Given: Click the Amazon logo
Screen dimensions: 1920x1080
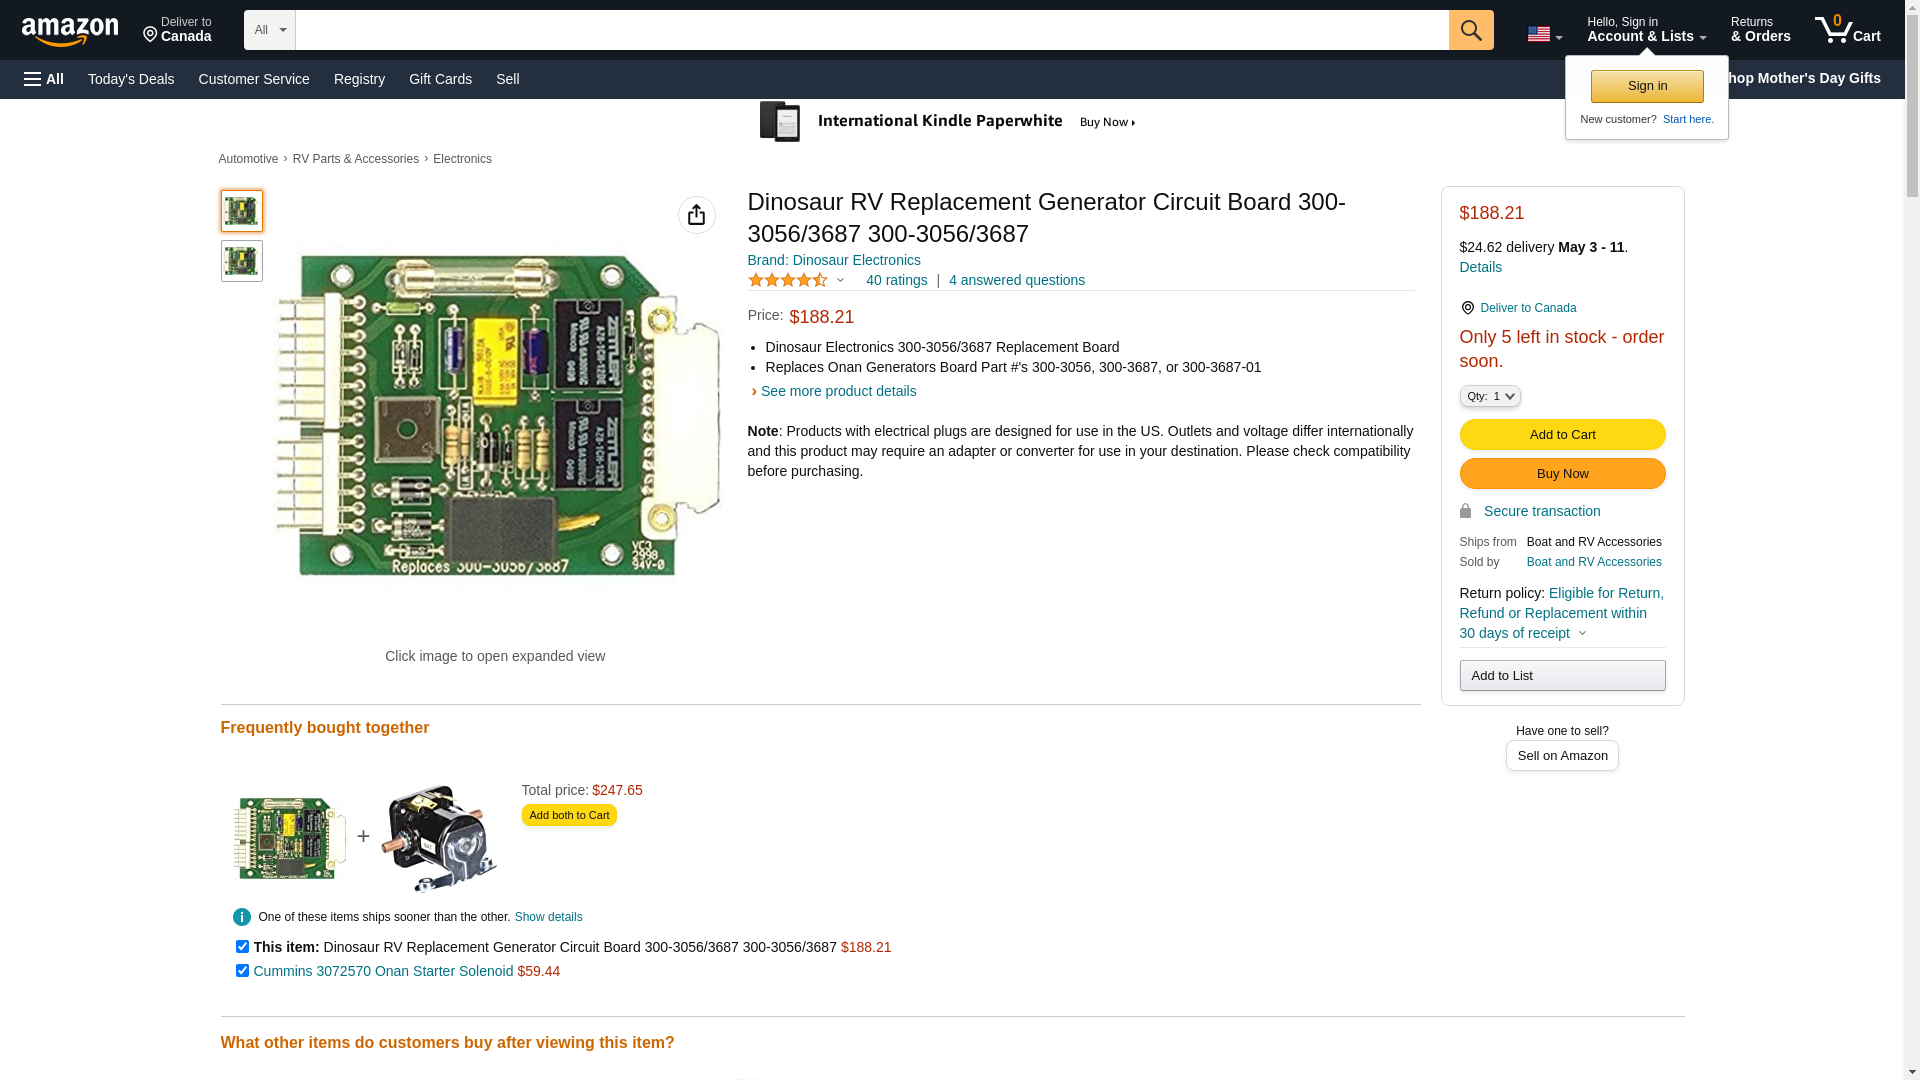Looking at the screenshot, I should [70, 31].
